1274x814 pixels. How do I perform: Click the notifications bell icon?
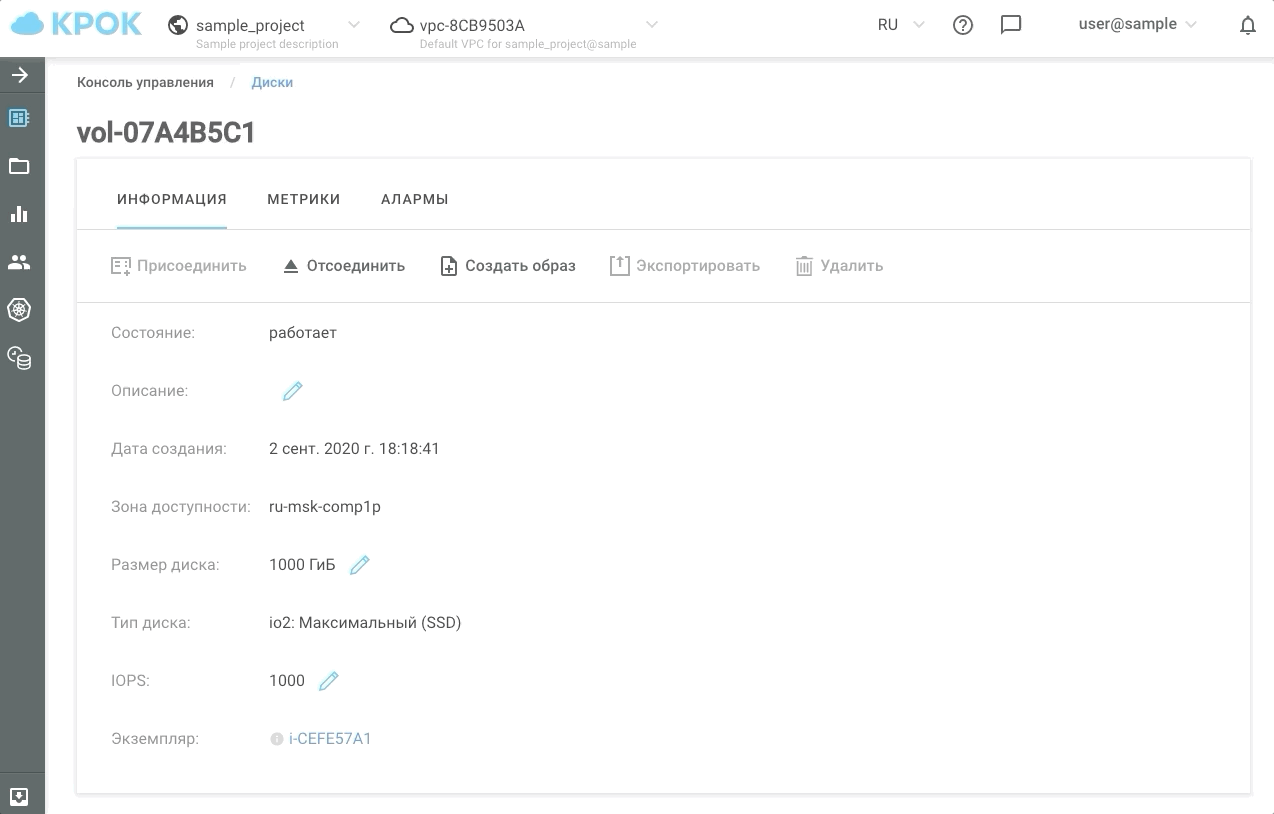click(1247, 26)
